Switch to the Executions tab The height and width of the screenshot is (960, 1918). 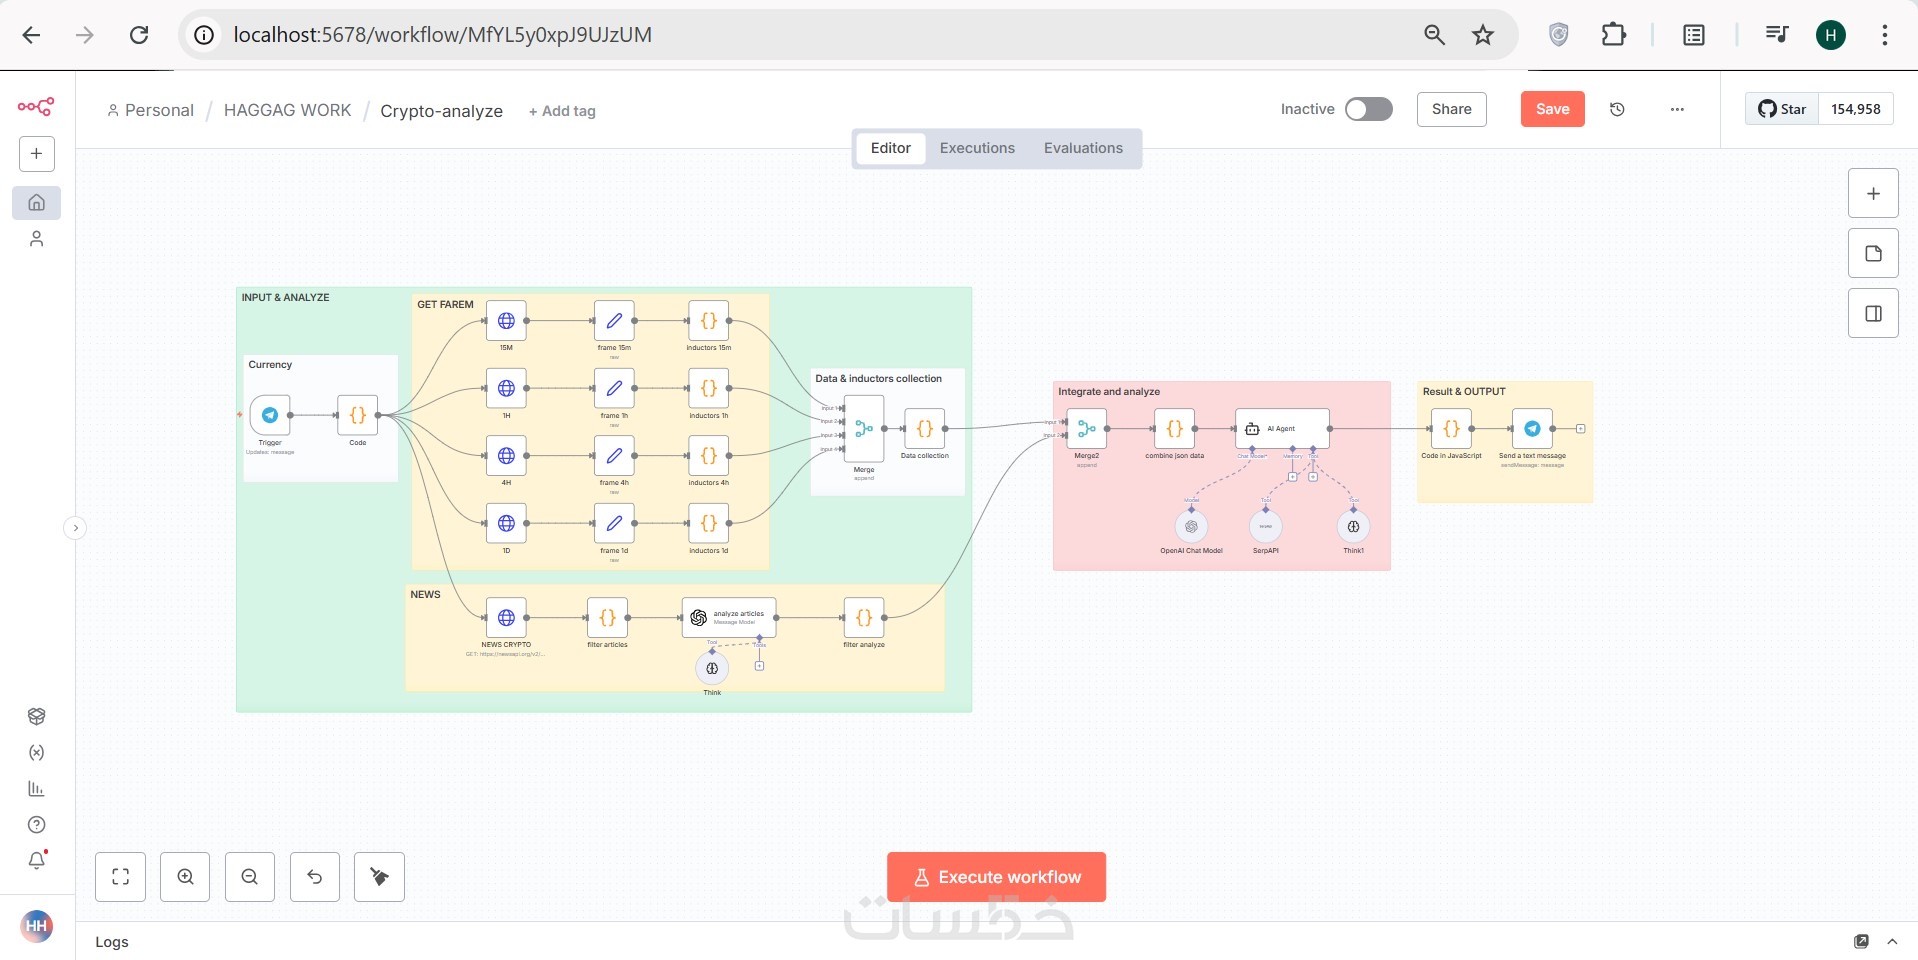point(977,148)
